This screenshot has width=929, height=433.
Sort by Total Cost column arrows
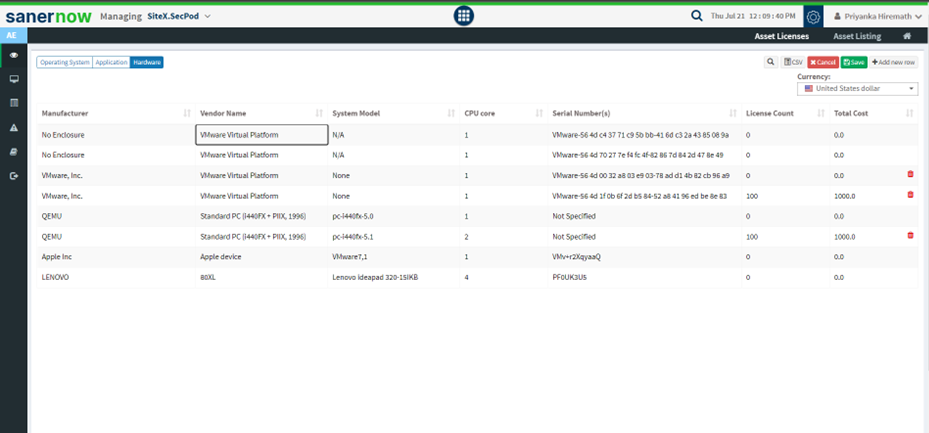(x=909, y=113)
